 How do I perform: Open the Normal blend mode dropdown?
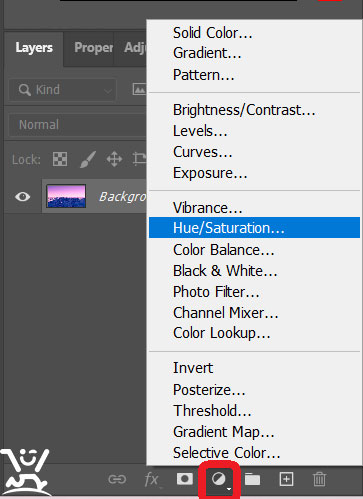click(77, 125)
